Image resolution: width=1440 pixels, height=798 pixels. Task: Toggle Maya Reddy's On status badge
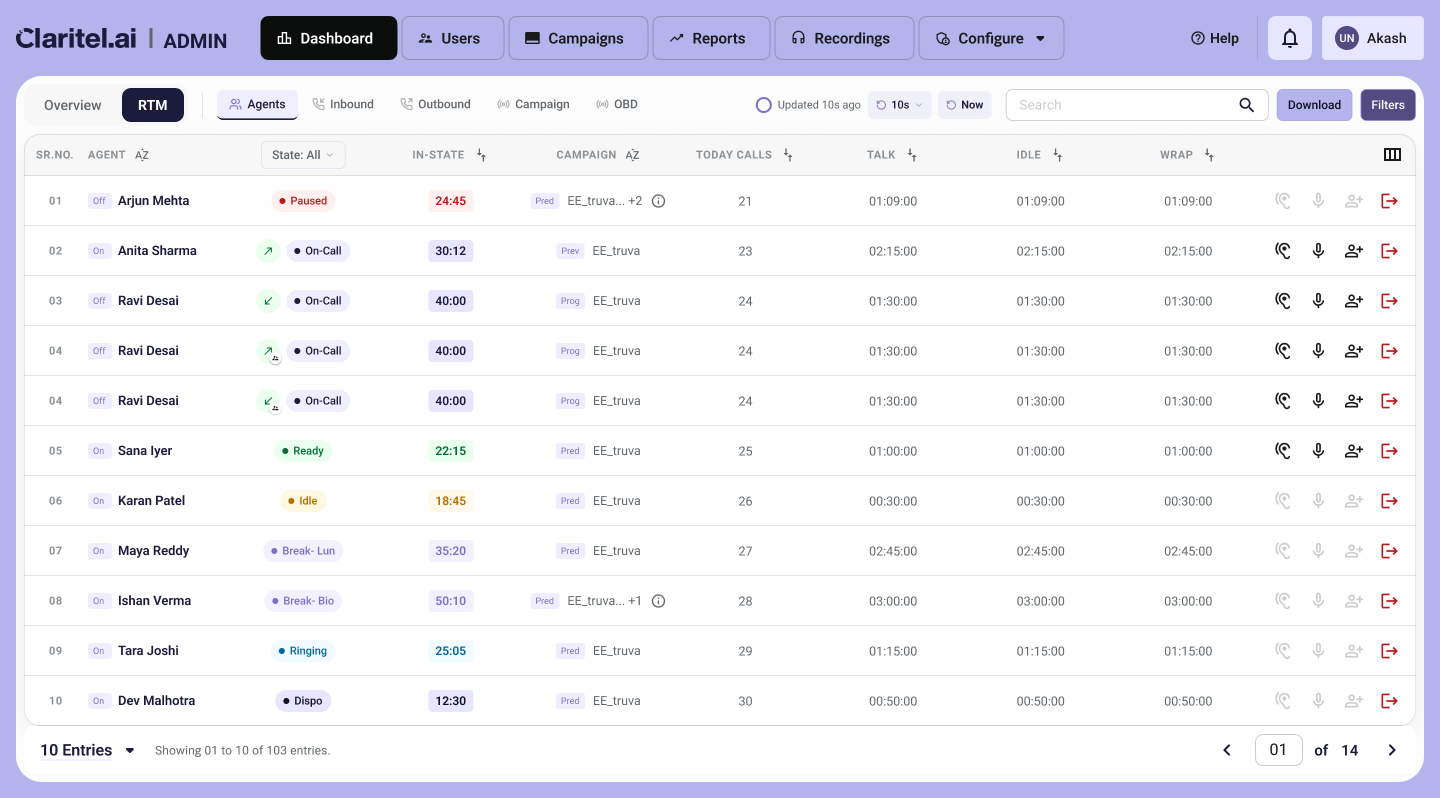99,551
